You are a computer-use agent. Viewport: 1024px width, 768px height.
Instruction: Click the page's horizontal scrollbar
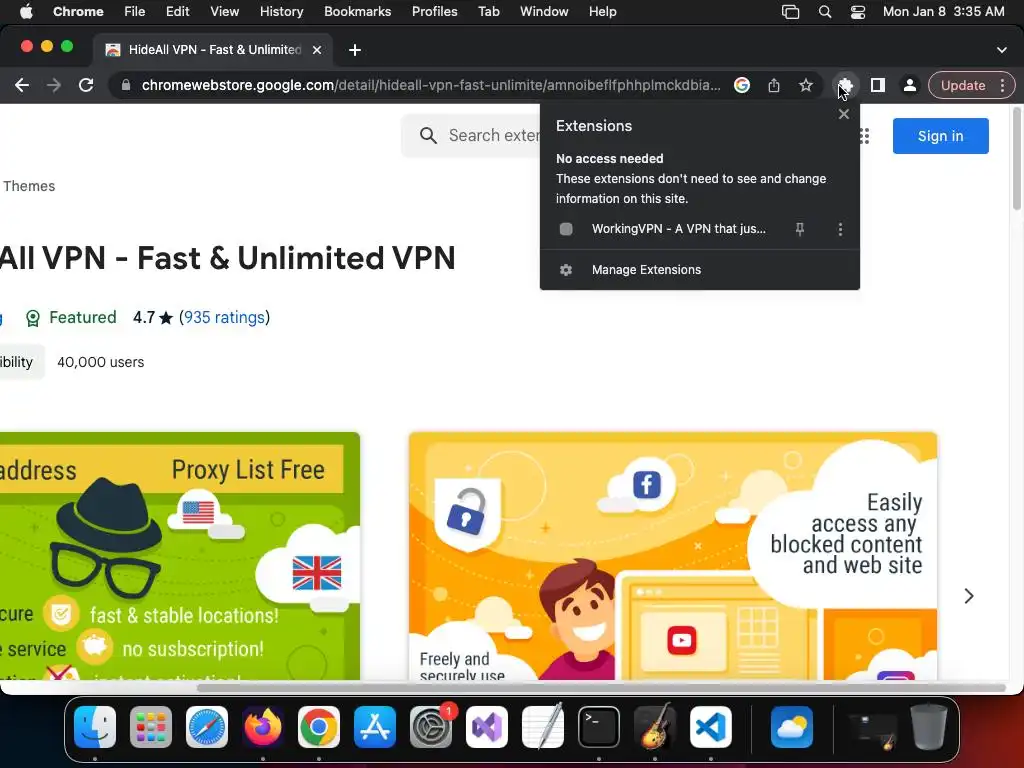tap(601, 688)
